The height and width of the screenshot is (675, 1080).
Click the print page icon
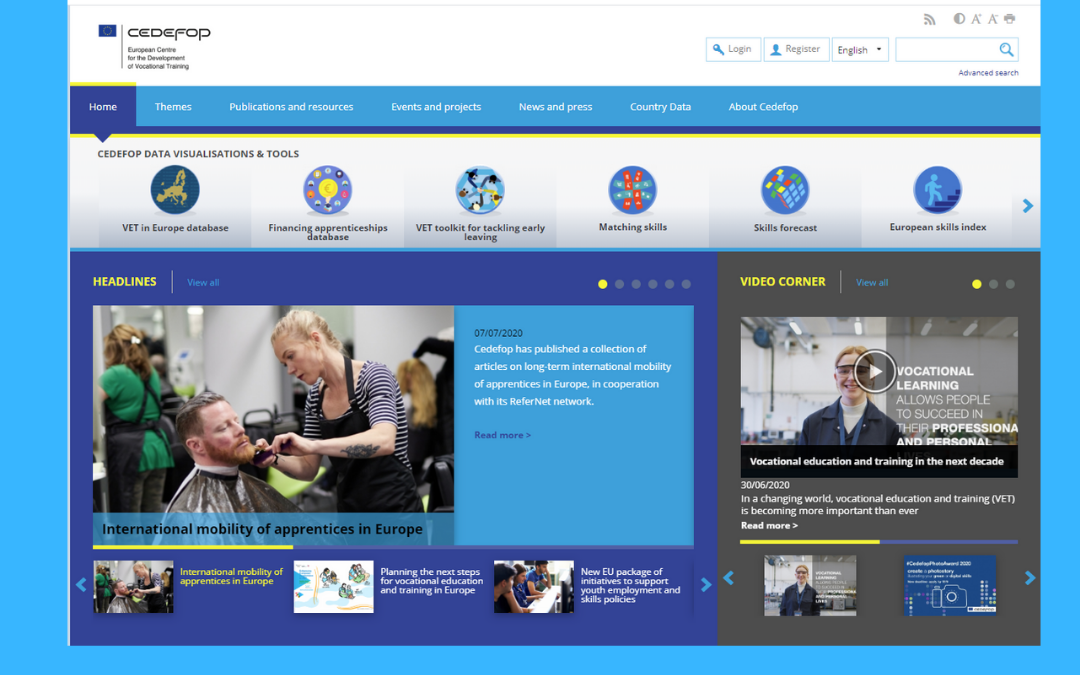[1009, 19]
